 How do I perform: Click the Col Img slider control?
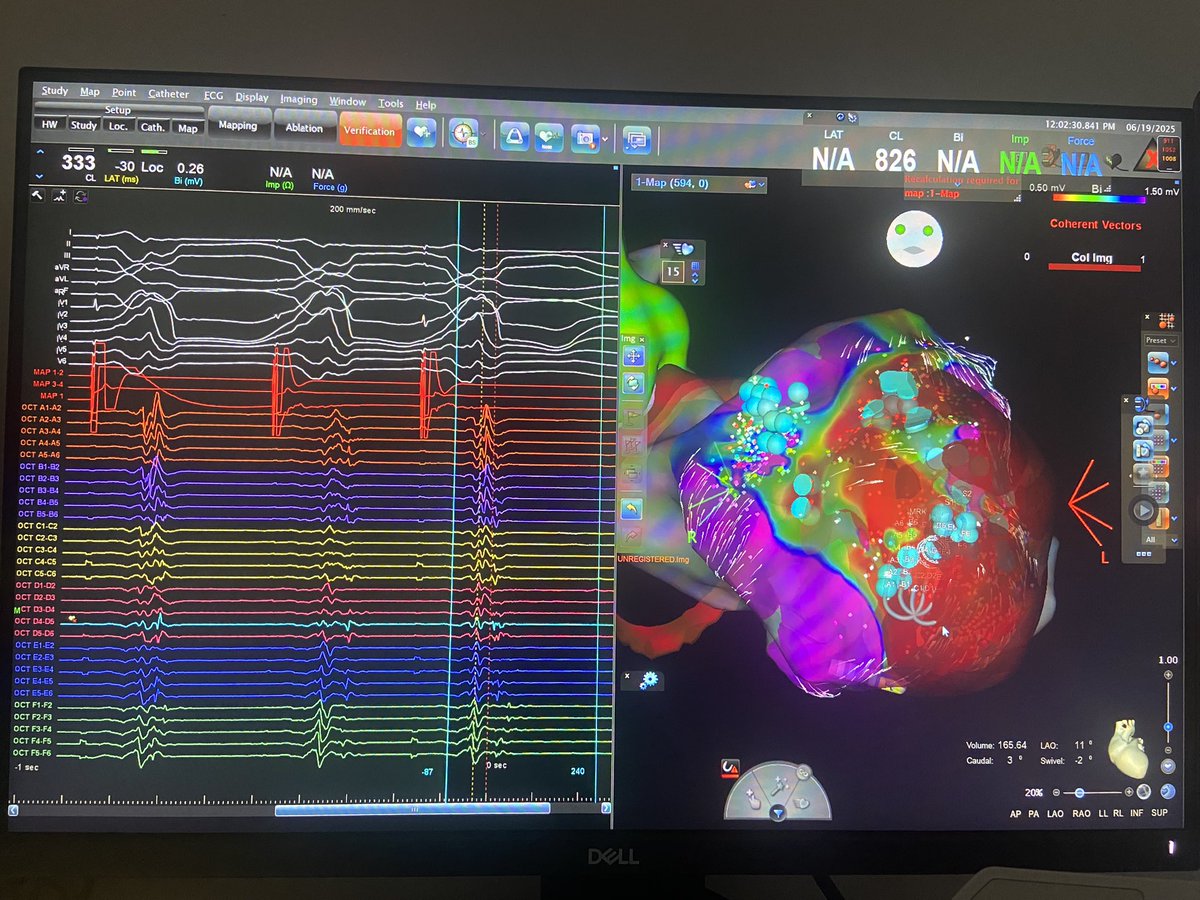pyautogui.click(x=1094, y=267)
